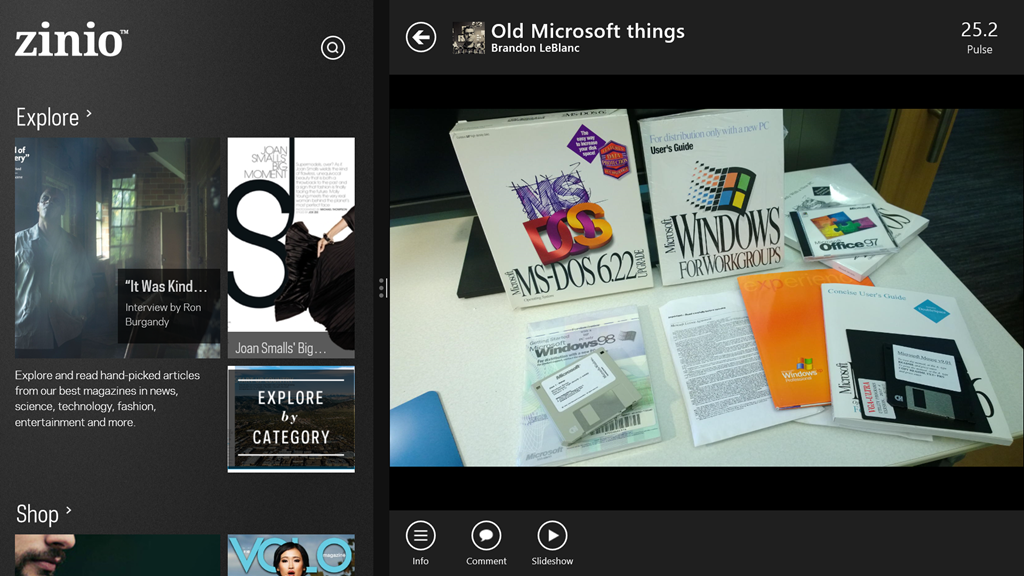Go back using the arrow button
The image size is (1024, 576).
421,37
